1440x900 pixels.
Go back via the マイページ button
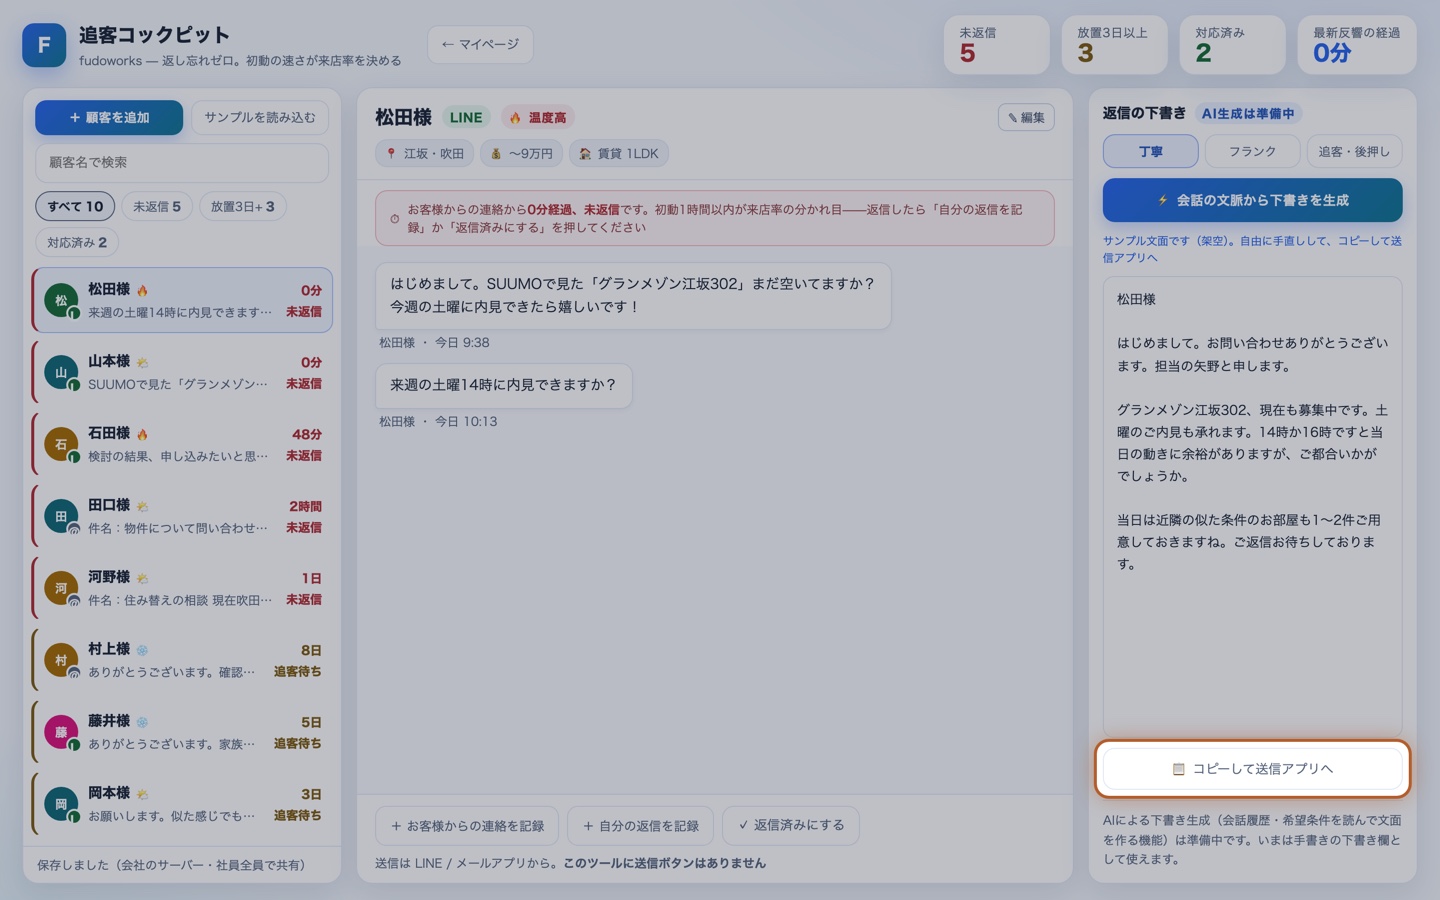click(x=480, y=44)
